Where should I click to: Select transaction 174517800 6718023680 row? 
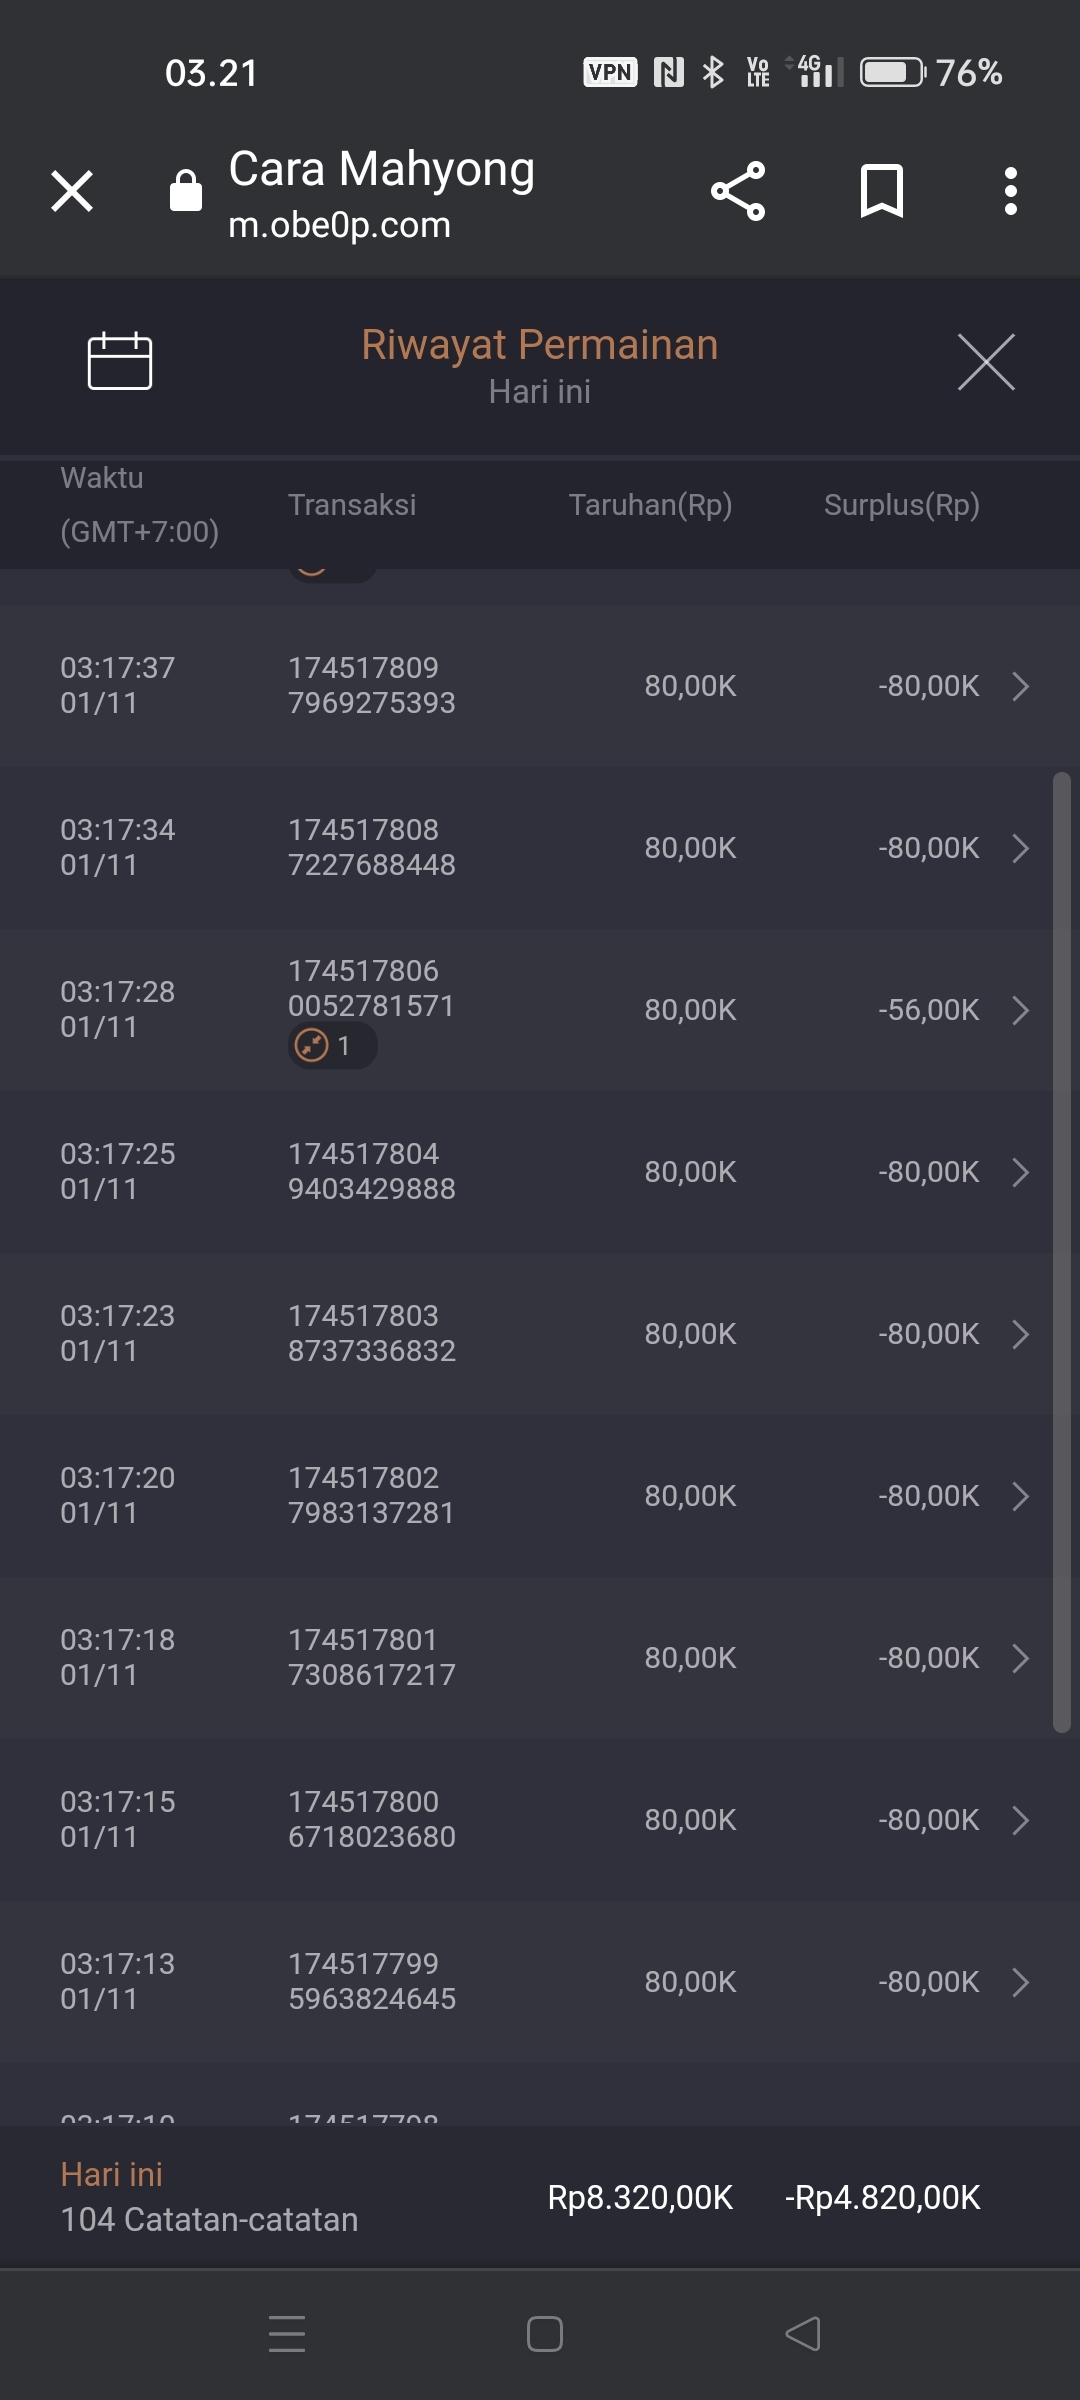[371, 1819]
